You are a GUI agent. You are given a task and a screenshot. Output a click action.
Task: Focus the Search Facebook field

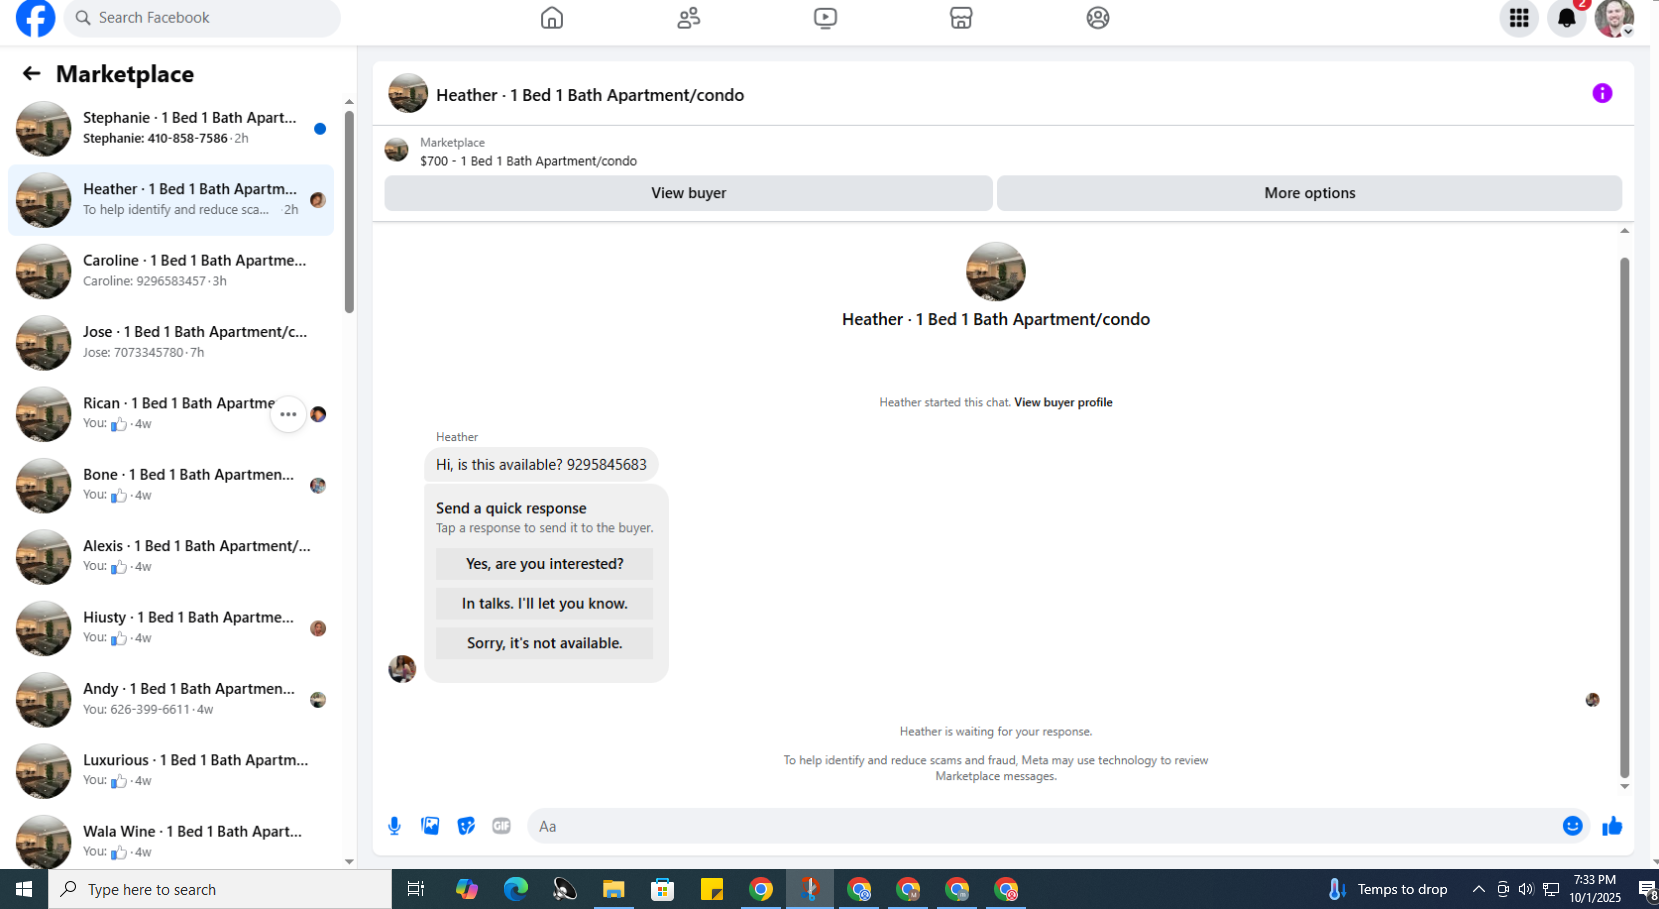[202, 18]
